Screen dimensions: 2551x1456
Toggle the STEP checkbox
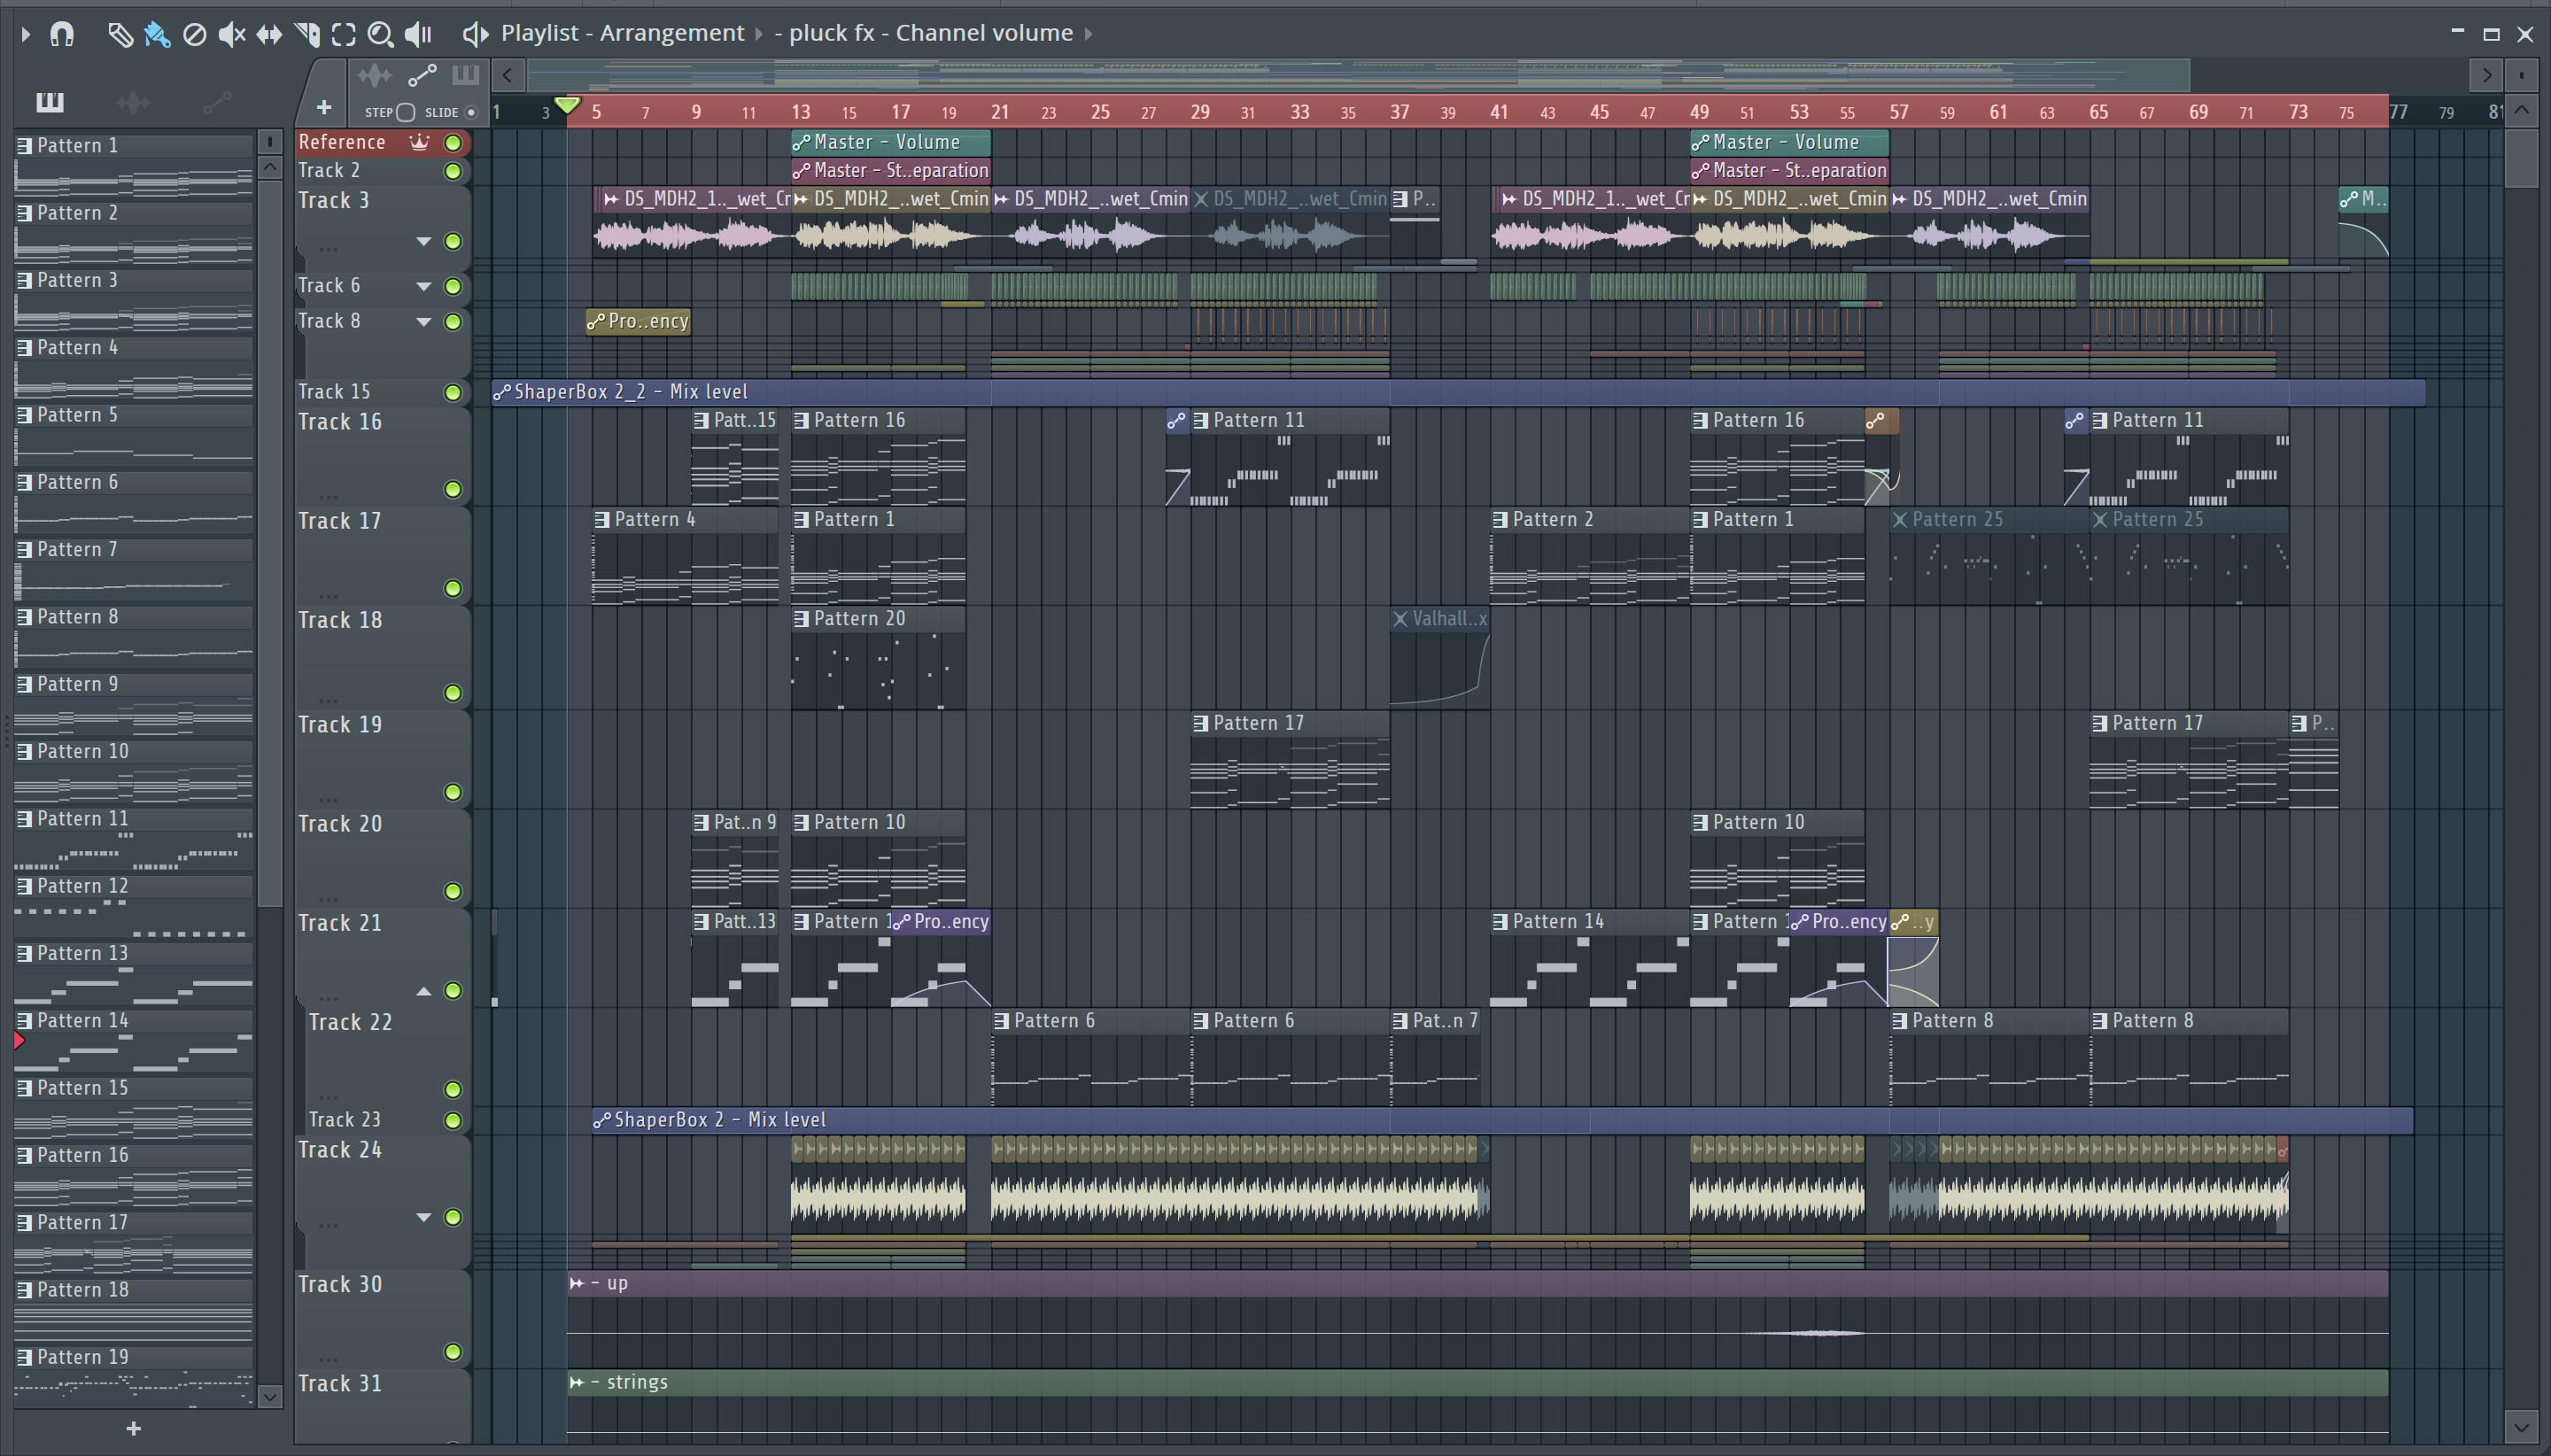406,112
